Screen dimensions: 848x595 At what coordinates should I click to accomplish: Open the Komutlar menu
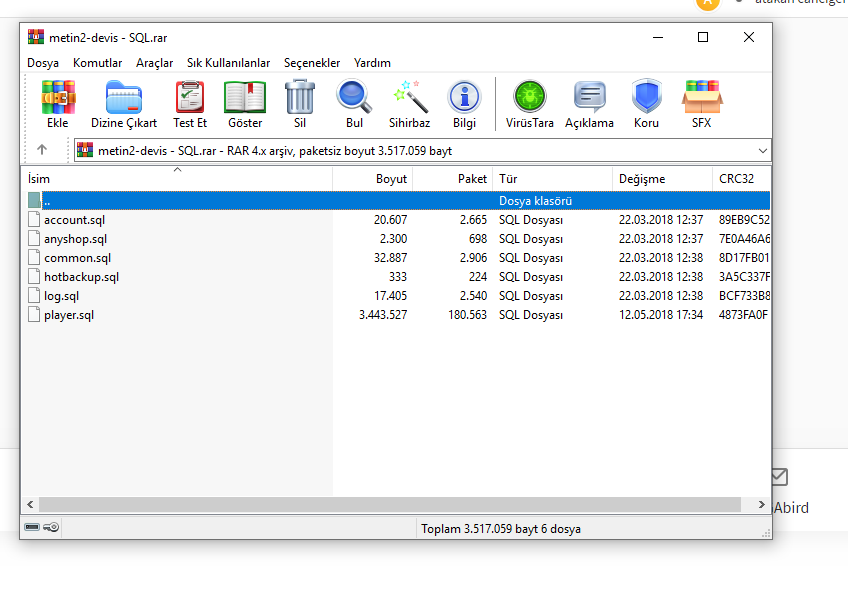click(x=97, y=63)
